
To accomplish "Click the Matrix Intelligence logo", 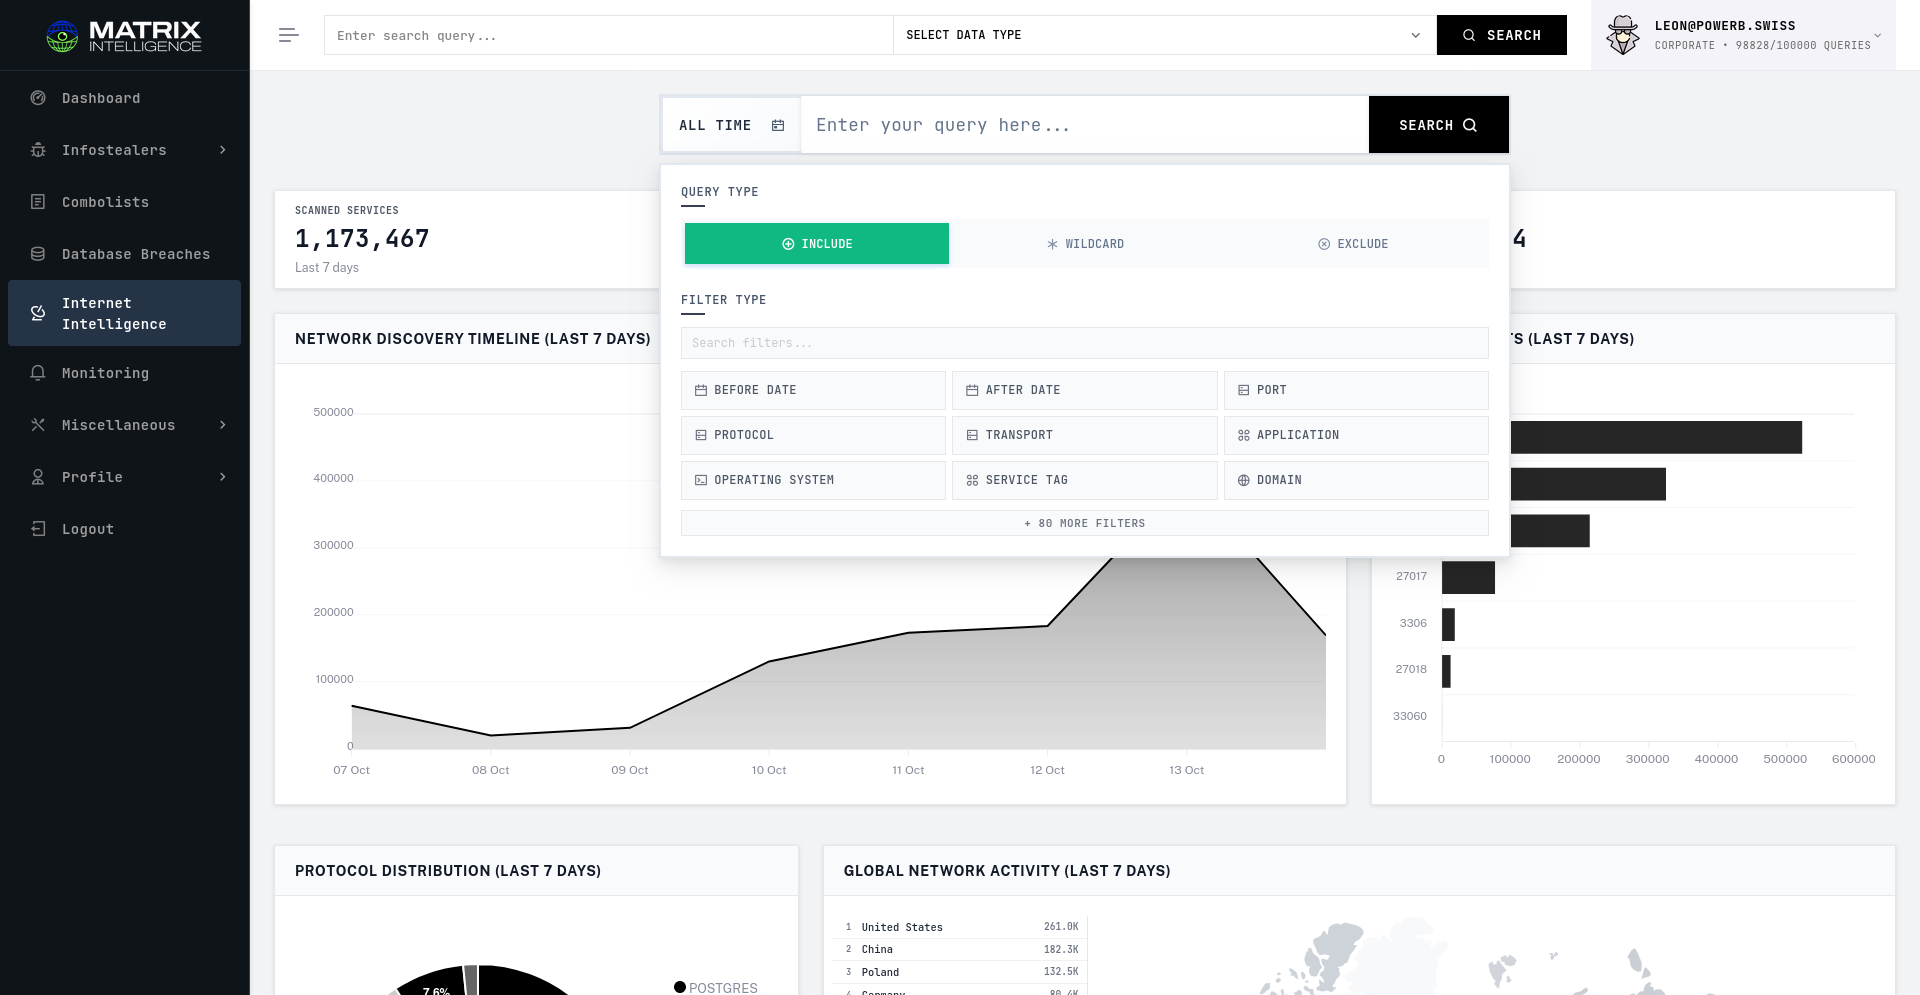I will (x=124, y=36).
